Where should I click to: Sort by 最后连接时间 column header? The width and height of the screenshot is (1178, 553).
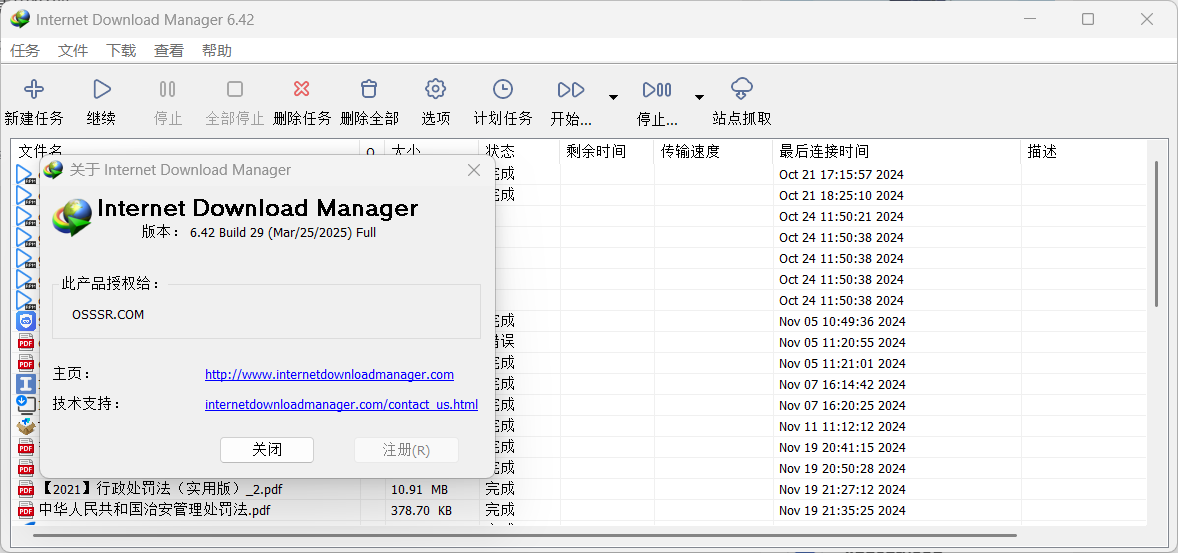click(896, 151)
